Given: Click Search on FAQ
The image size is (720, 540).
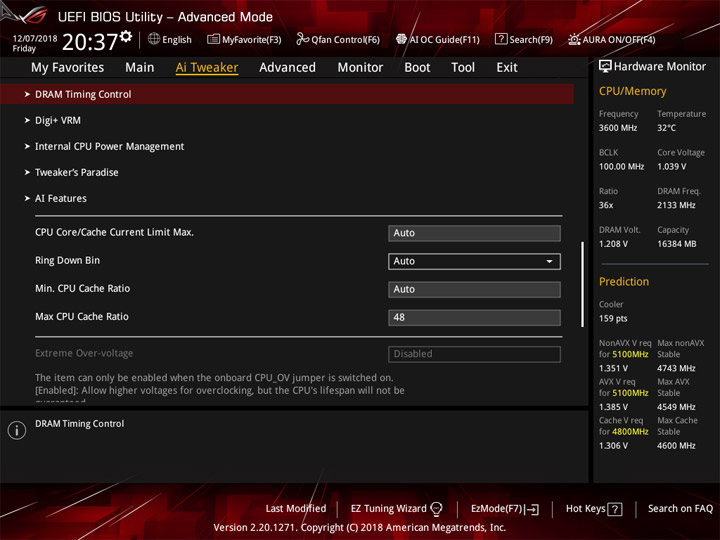Looking at the screenshot, I should tap(680, 509).
